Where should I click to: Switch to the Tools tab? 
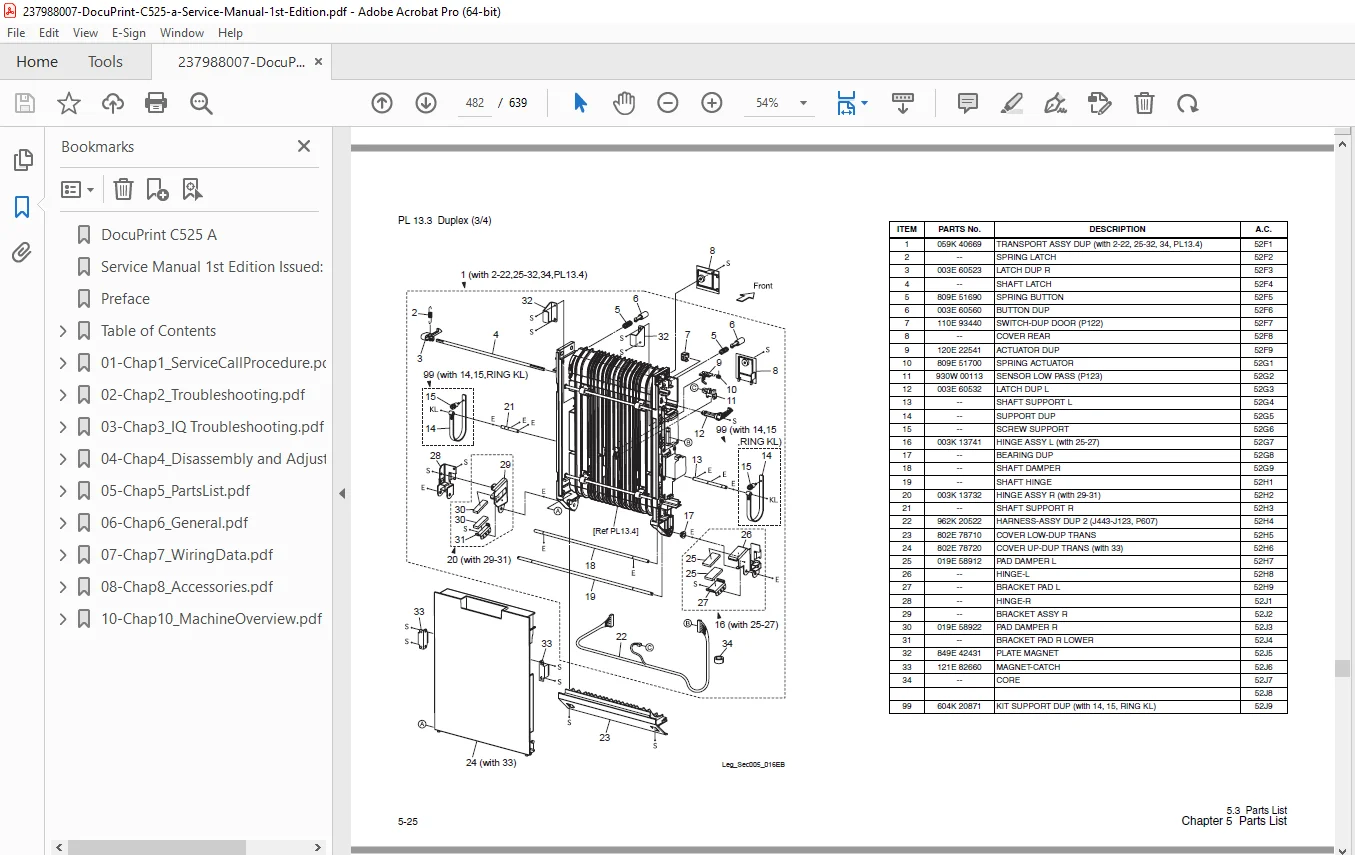click(105, 62)
